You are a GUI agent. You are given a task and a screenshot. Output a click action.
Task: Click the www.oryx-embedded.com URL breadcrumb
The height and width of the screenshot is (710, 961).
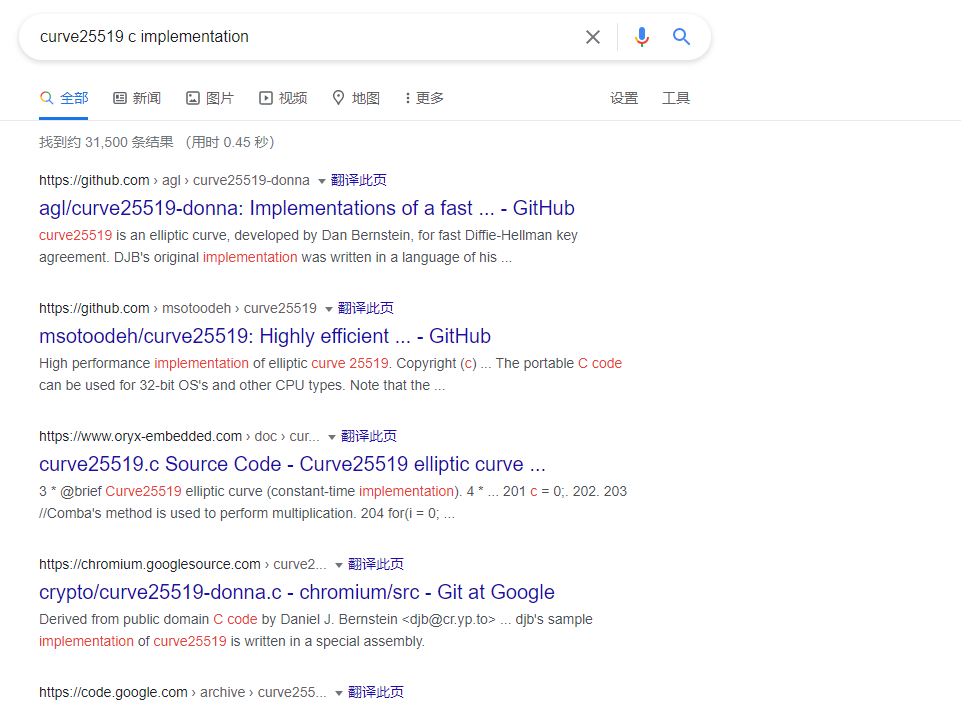[179, 437]
